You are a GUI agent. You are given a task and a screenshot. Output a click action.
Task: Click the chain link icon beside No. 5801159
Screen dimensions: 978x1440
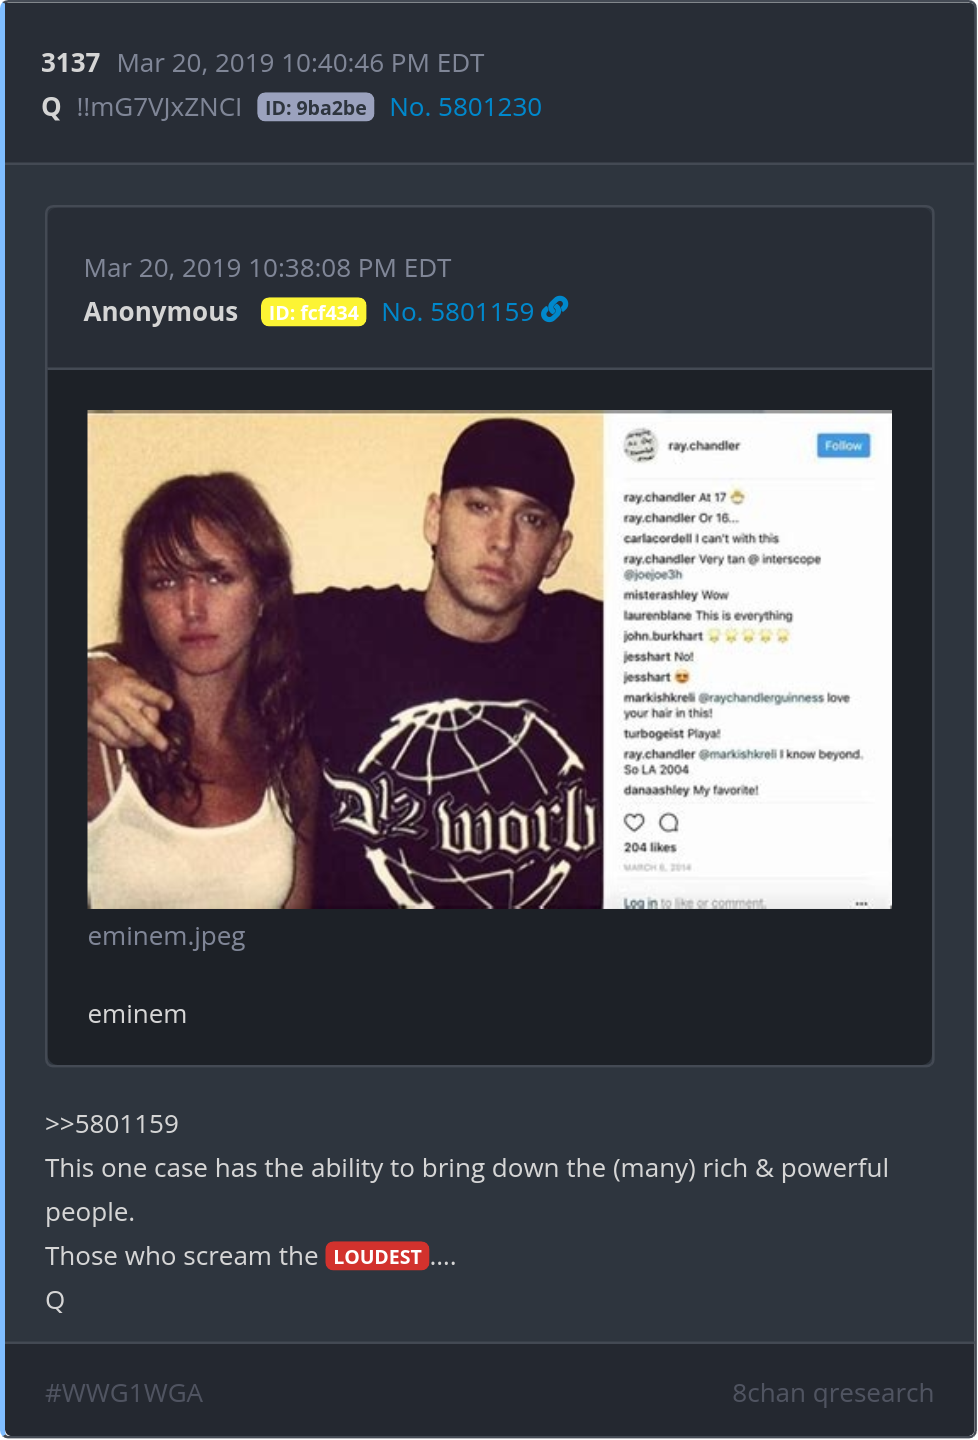tap(554, 310)
